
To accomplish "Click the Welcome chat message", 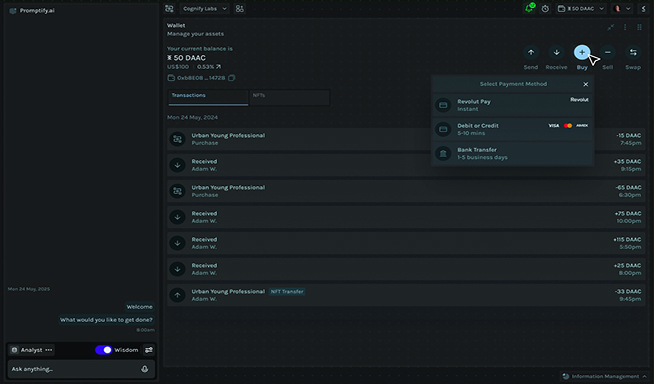I will click(x=139, y=307).
